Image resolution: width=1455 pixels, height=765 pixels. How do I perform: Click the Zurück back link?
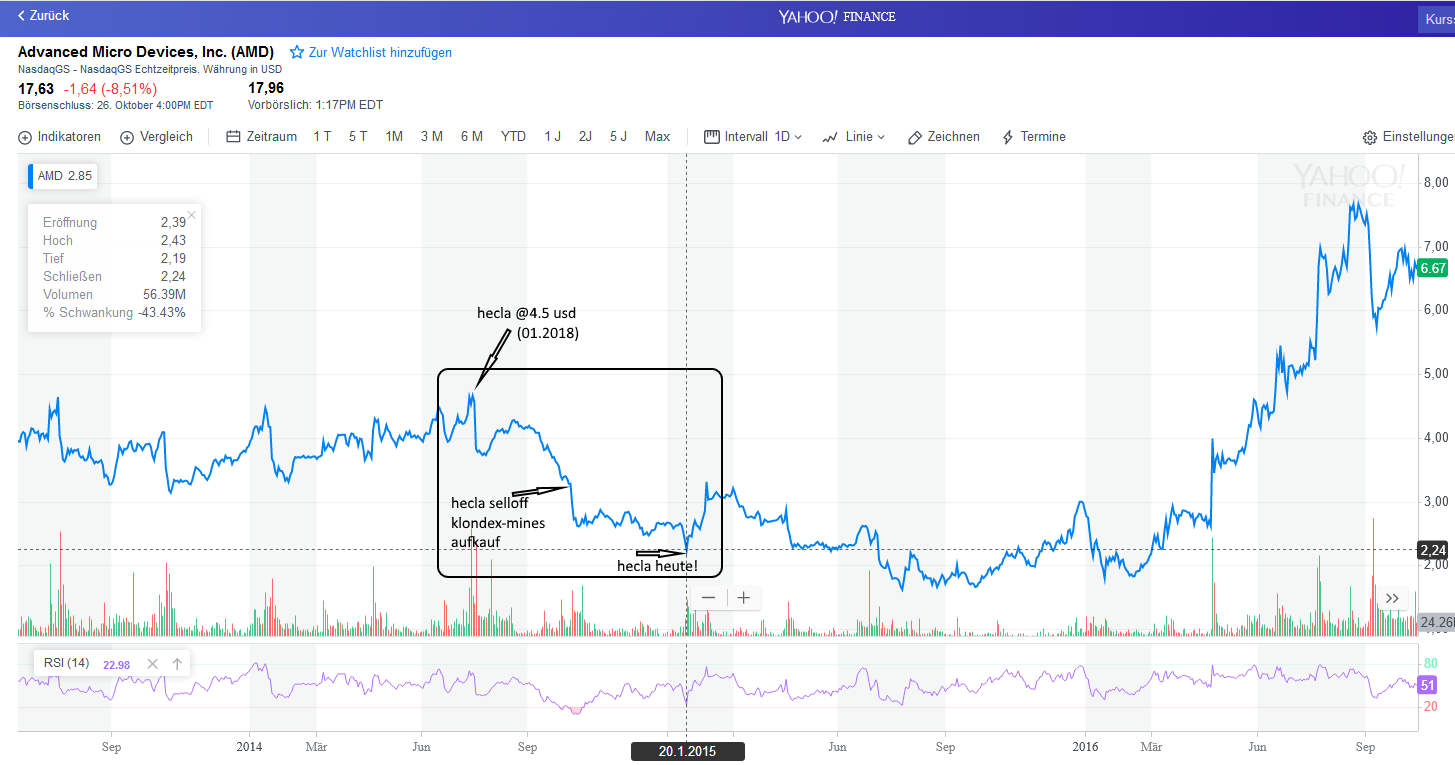(x=42, y=16)
